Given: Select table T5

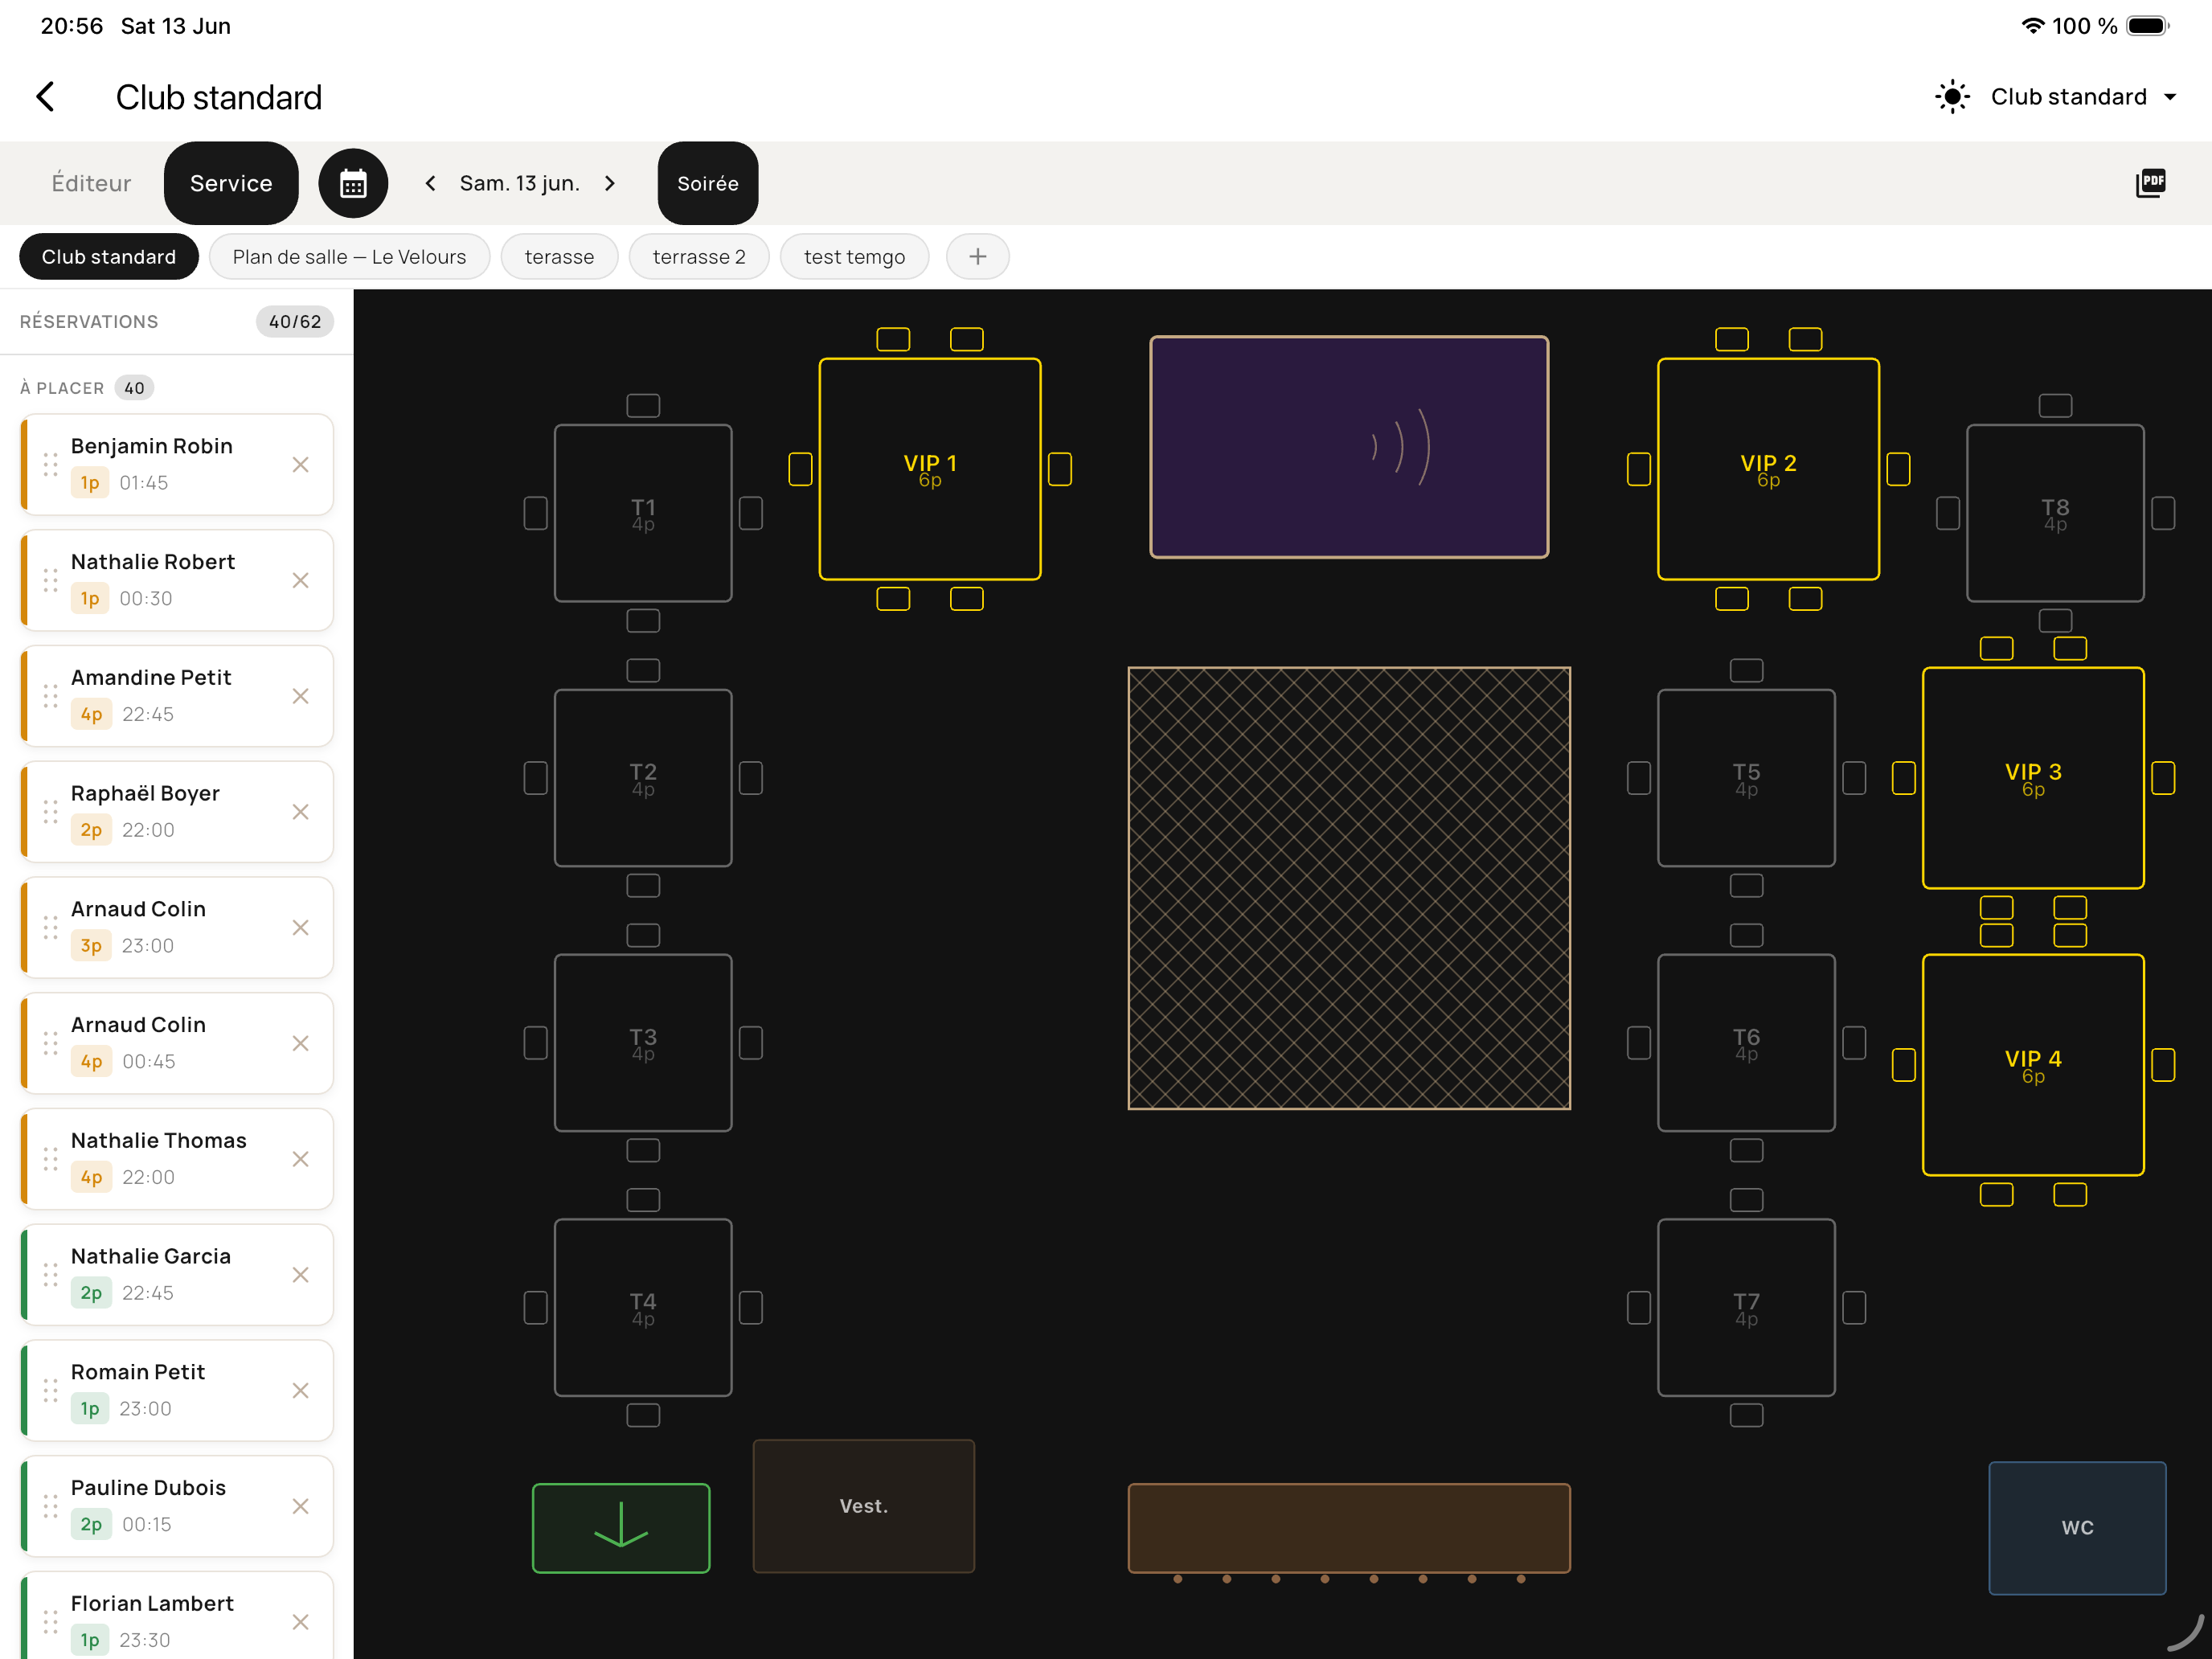Looking at the screenshot, I should tap(1746, 778).
